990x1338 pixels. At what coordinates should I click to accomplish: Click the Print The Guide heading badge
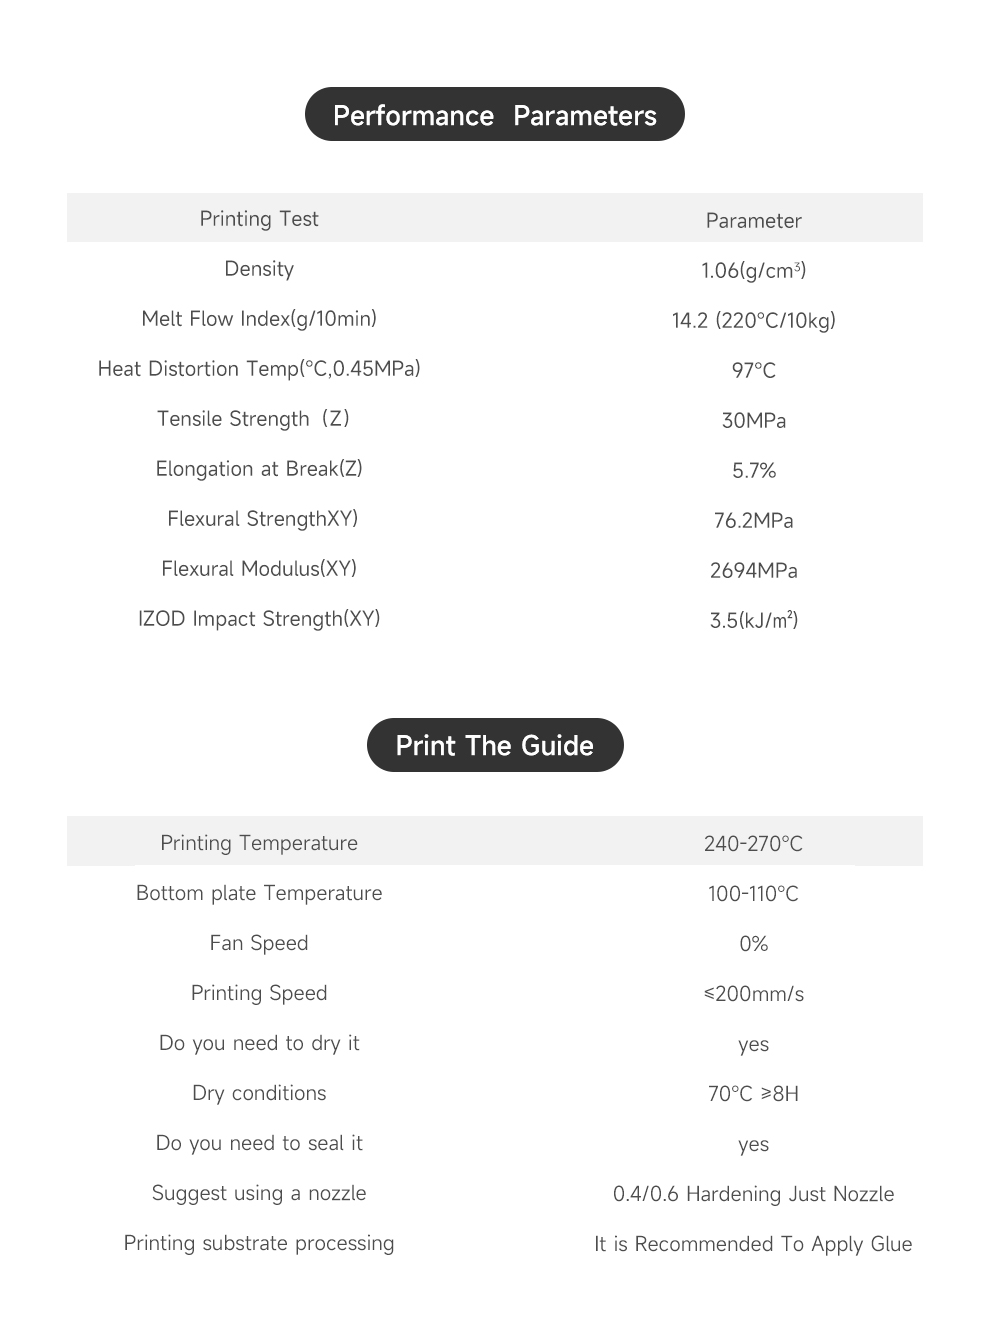pyautogui.click(x=495, y=745)
